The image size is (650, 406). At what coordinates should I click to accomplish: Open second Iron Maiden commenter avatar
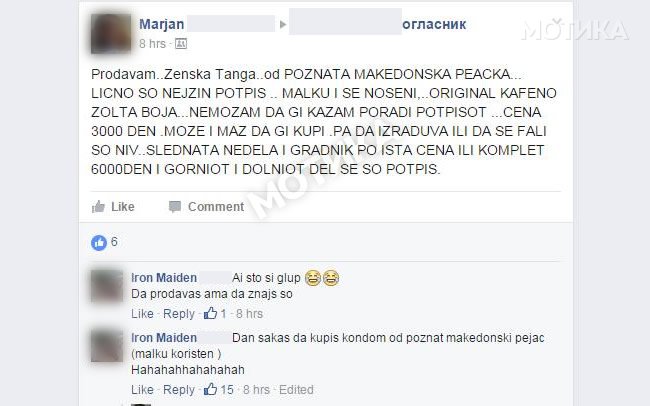click(107, 346)
